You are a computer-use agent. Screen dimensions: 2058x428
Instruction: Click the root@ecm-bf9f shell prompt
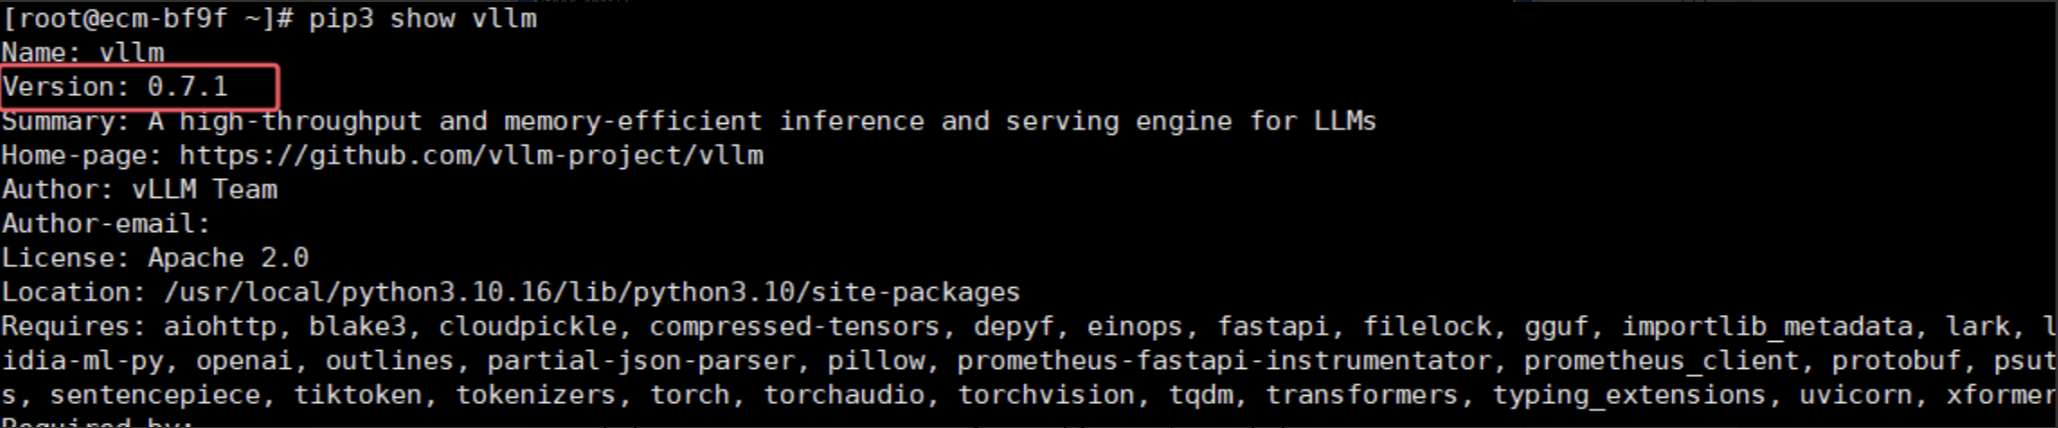tap(148, 19)
